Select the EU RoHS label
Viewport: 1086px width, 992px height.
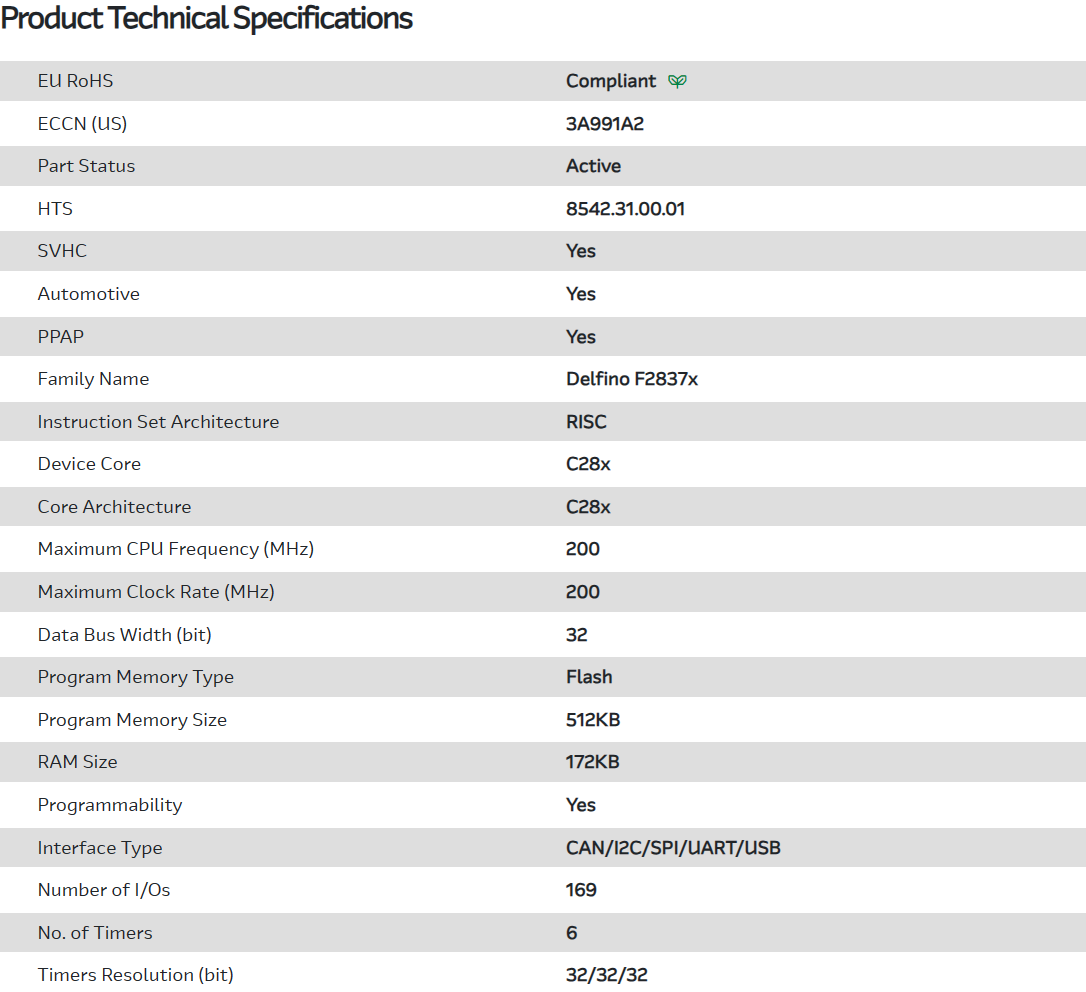point(75,81)
